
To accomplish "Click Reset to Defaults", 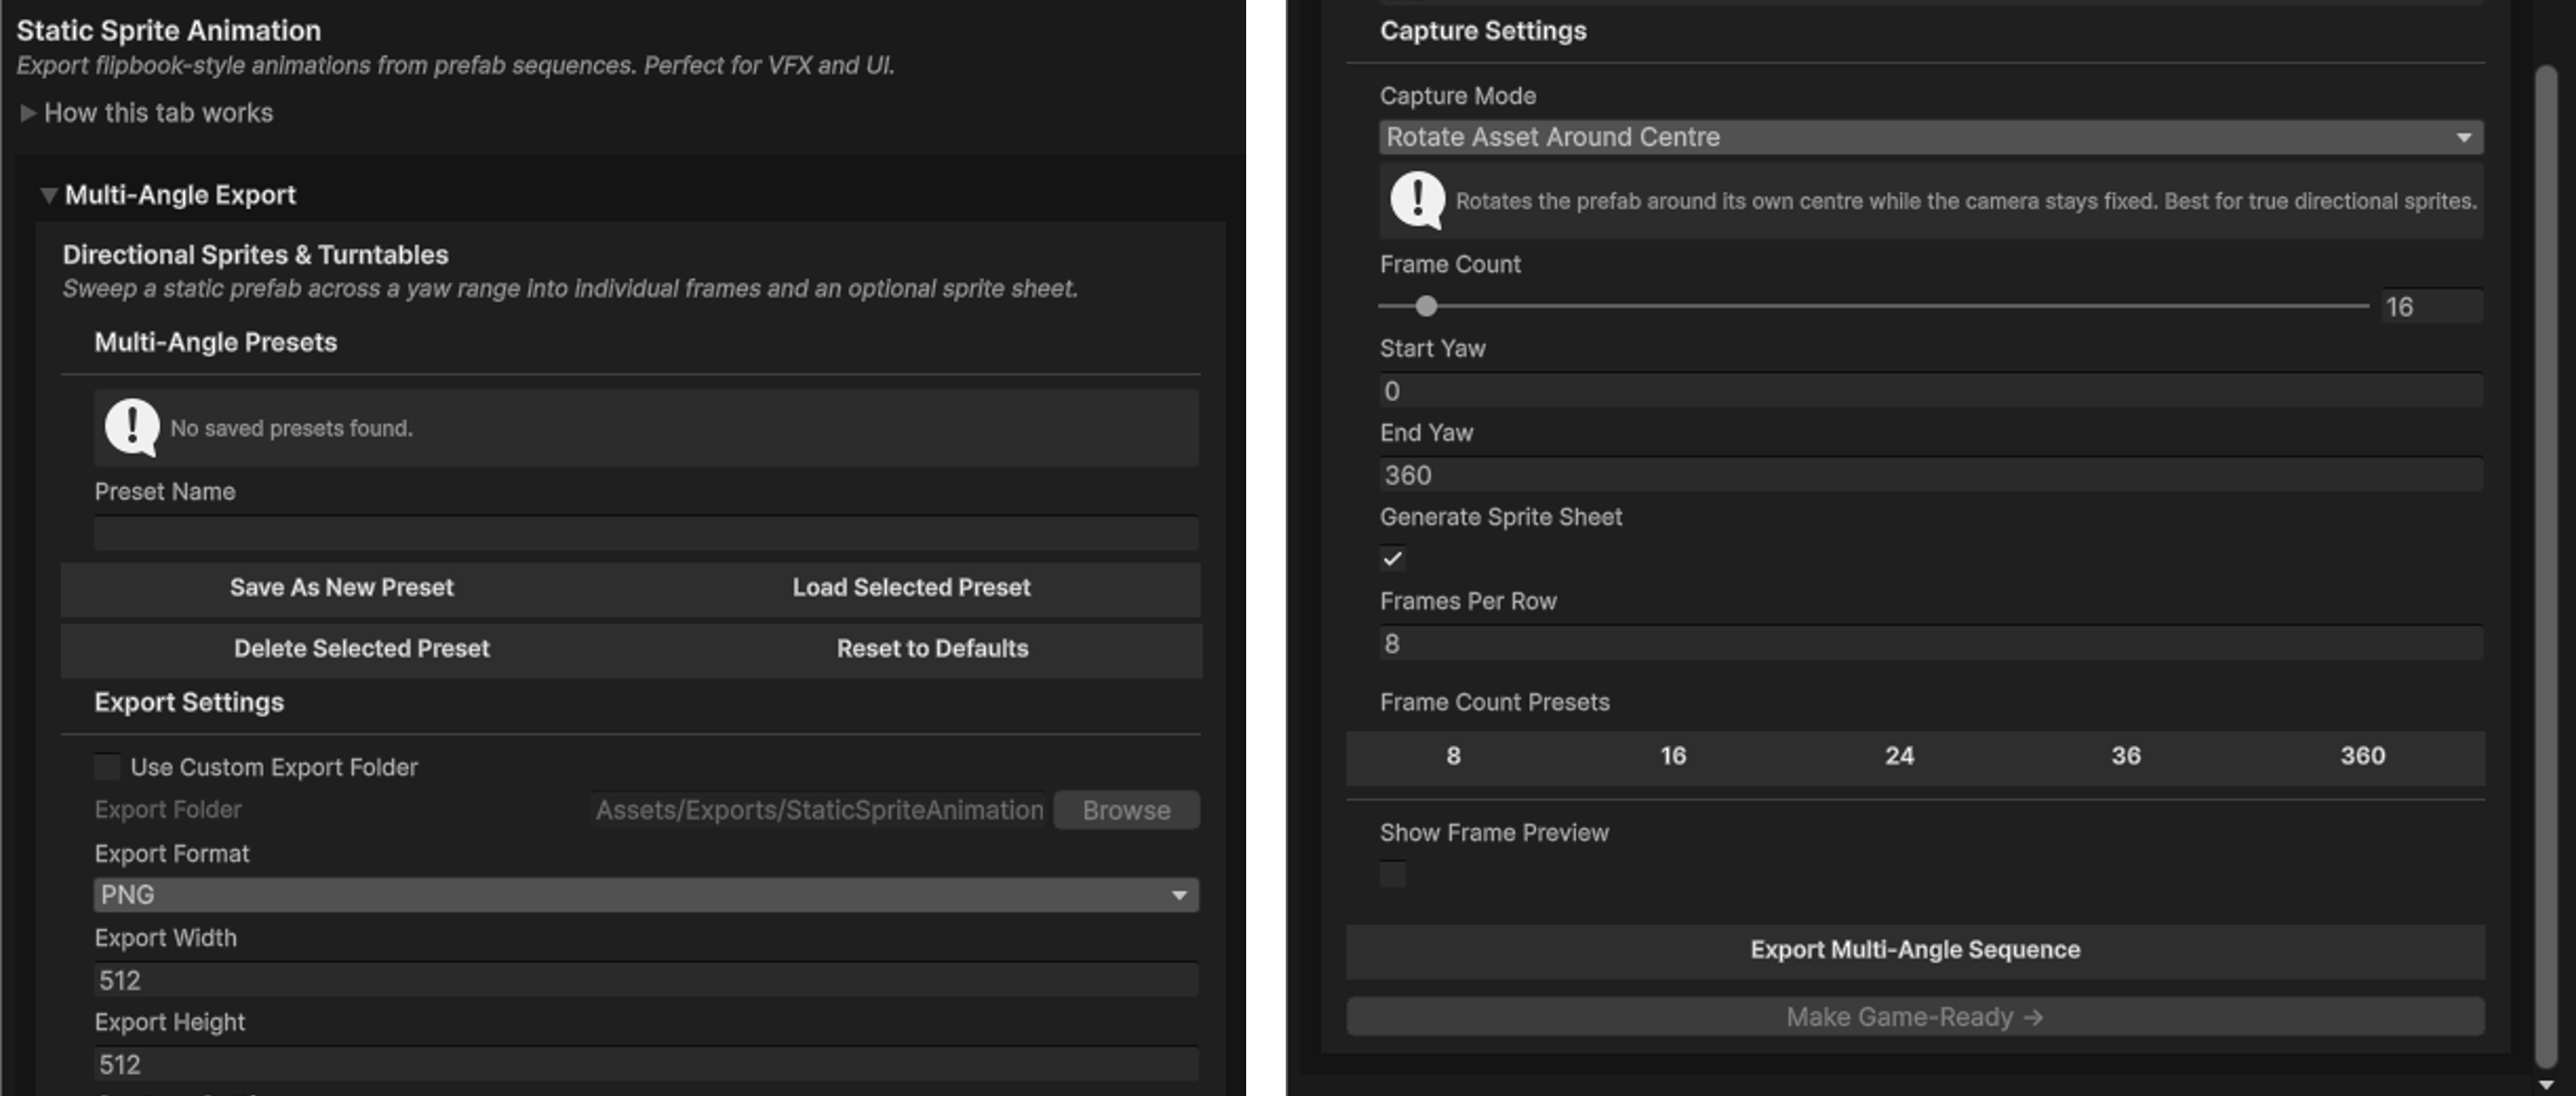I will [x=932, y=649].
